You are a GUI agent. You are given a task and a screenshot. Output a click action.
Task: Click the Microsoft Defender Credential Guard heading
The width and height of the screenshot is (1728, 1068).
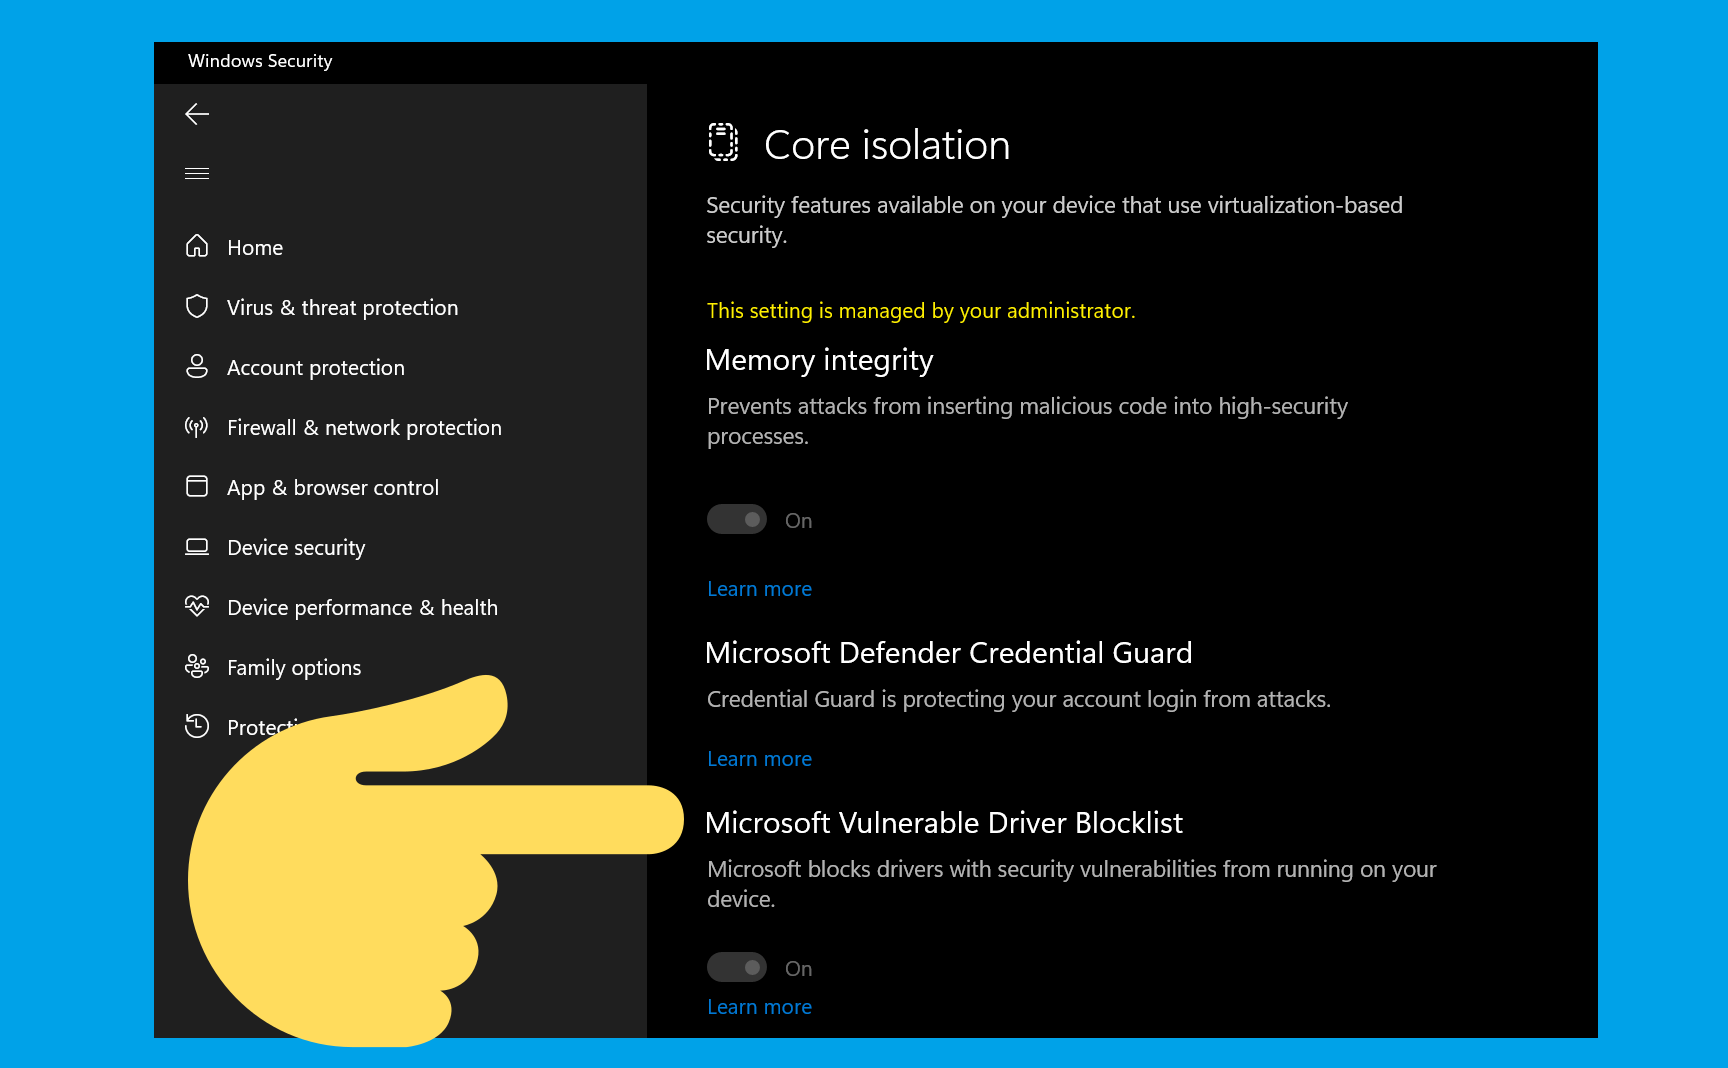click(949, 653)
